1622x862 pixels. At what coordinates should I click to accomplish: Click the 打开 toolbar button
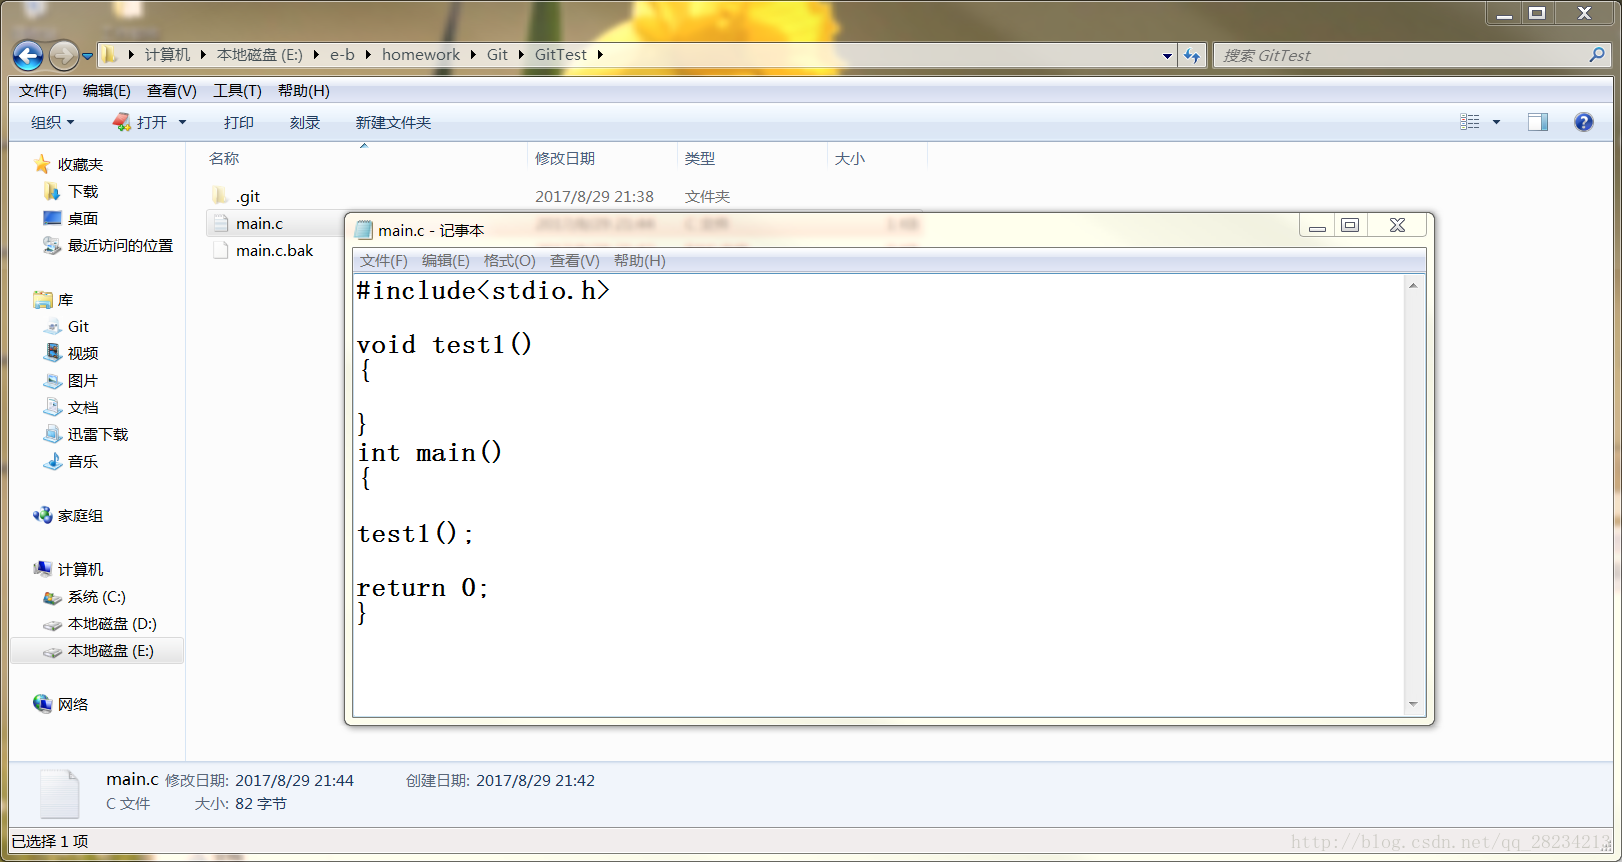click(140, 122)
